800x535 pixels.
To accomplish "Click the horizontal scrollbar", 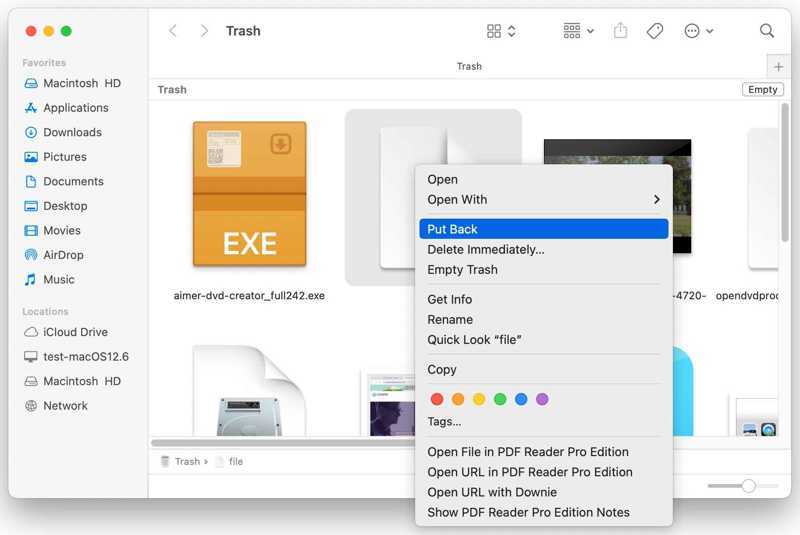I will (284, 443).
